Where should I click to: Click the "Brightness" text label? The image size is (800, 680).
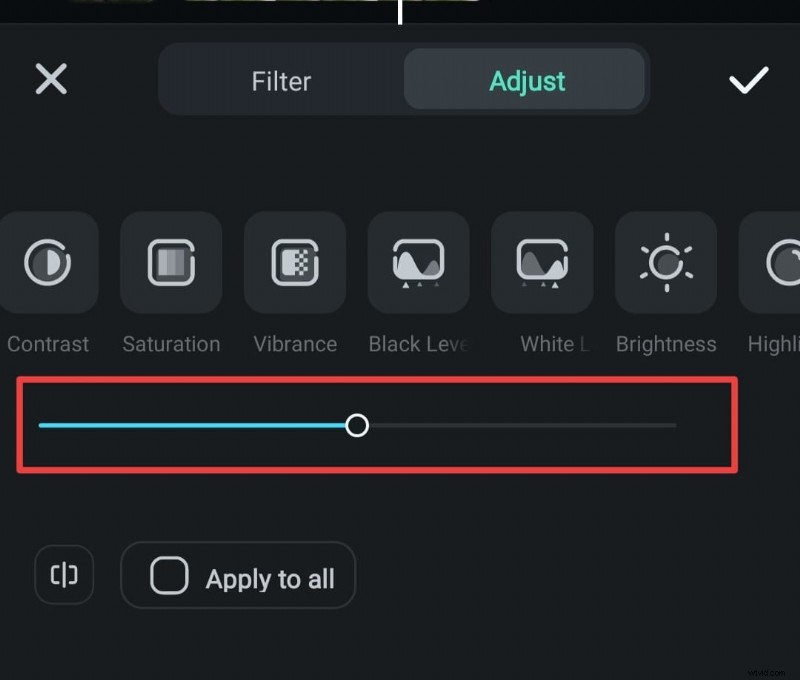666,344
